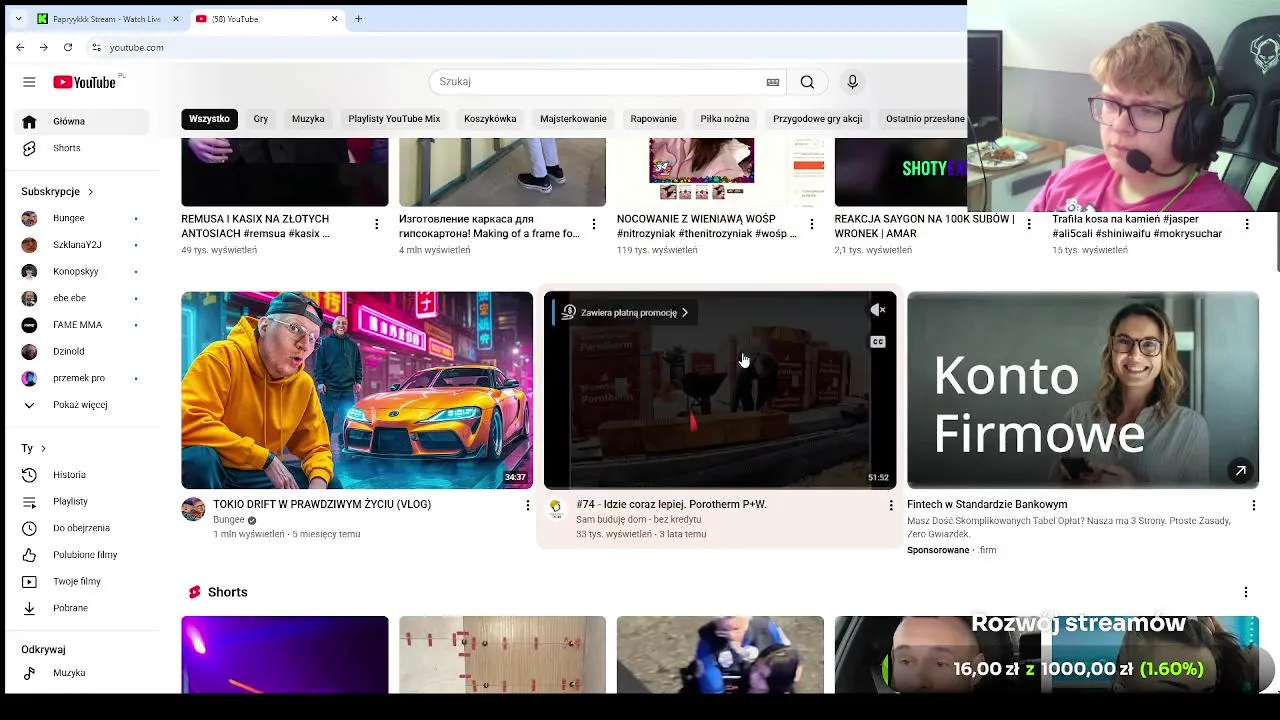Switch to the Papryykkk Stream tab
This screenshot has width=1280, height=720.
tap(108, 18)
